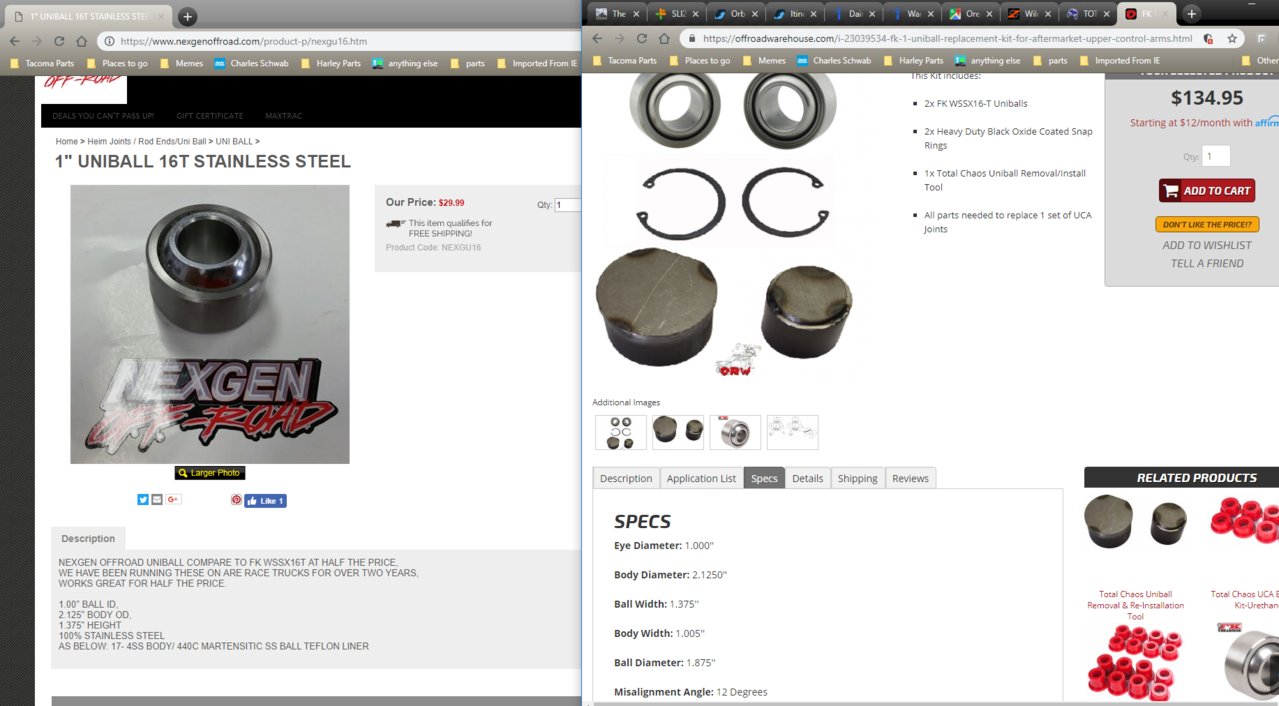
Task: Click Home breadcrumb on Nexgen page
Action: (x=67, y=142)
